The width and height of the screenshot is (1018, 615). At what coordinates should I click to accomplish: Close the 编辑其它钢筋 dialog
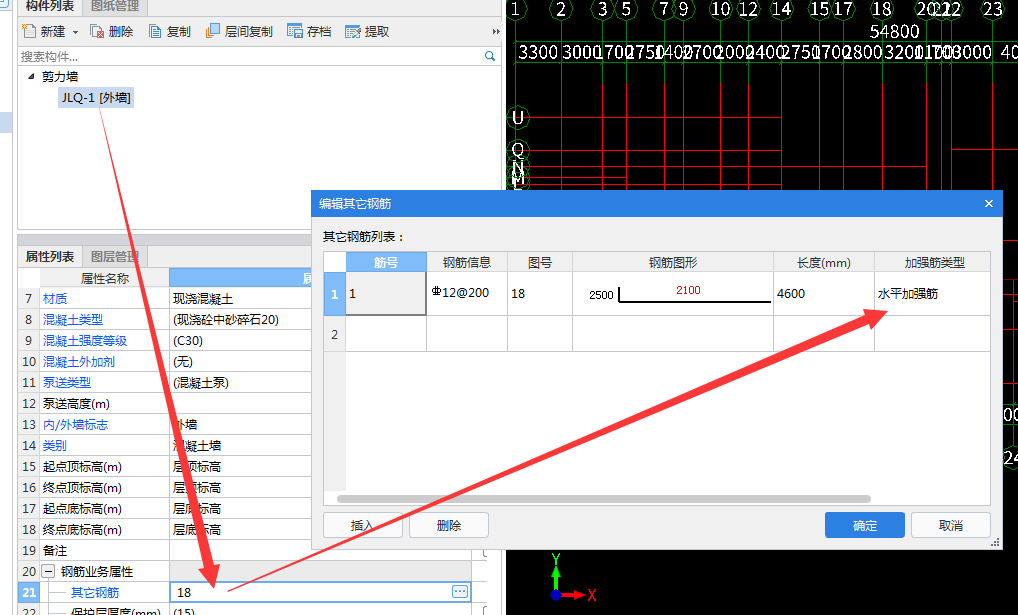(x=989, y=203)
